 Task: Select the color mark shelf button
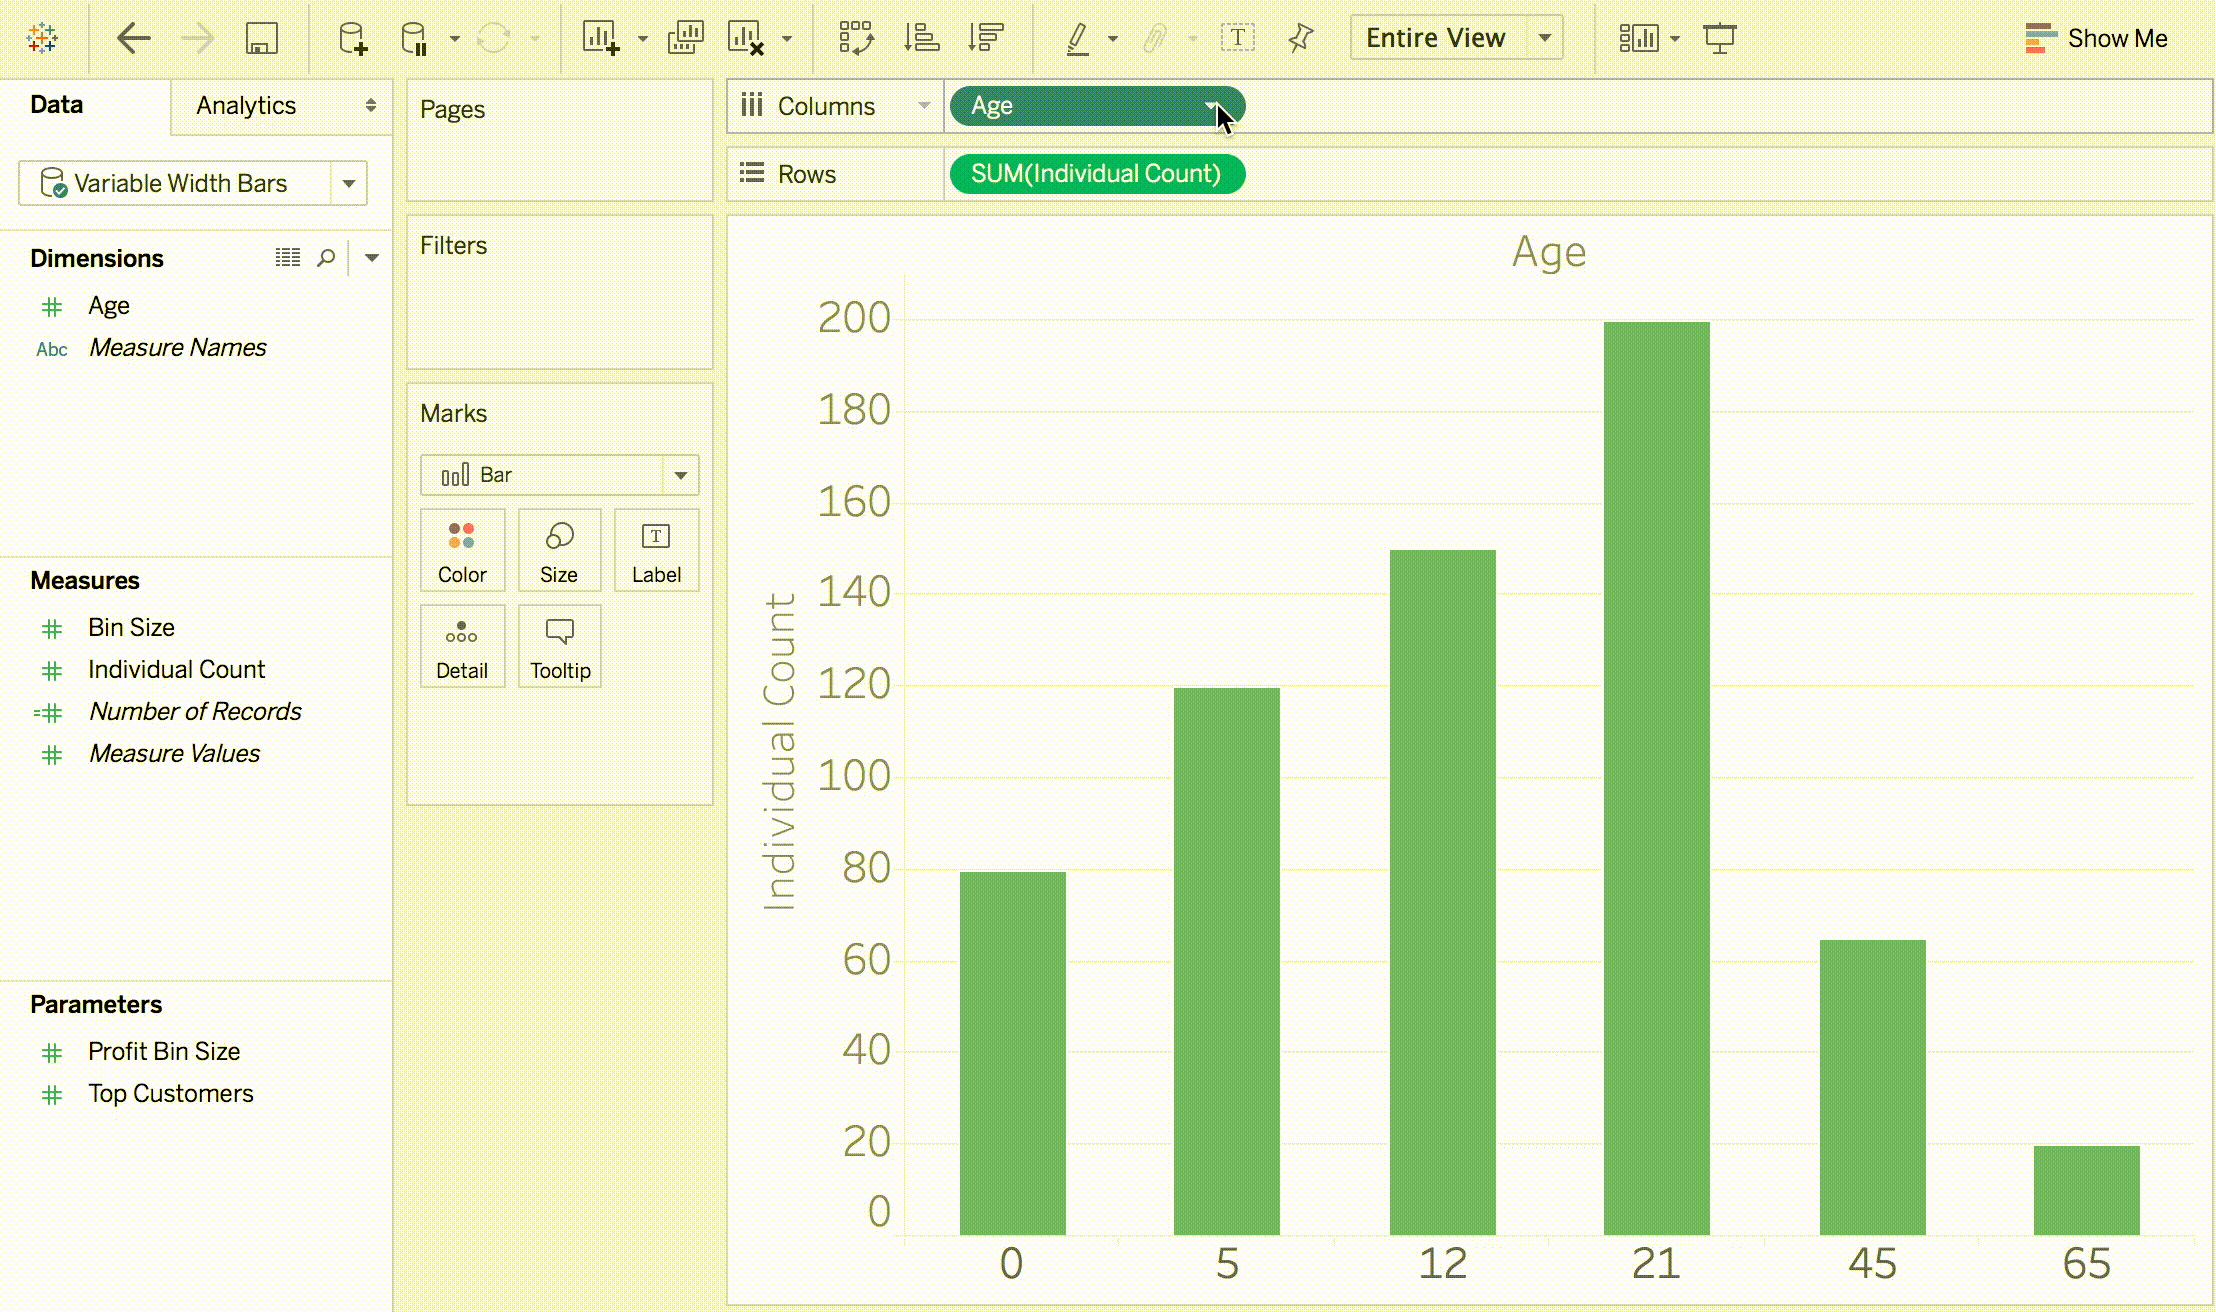pyautogui.click(x=462, y=550)
